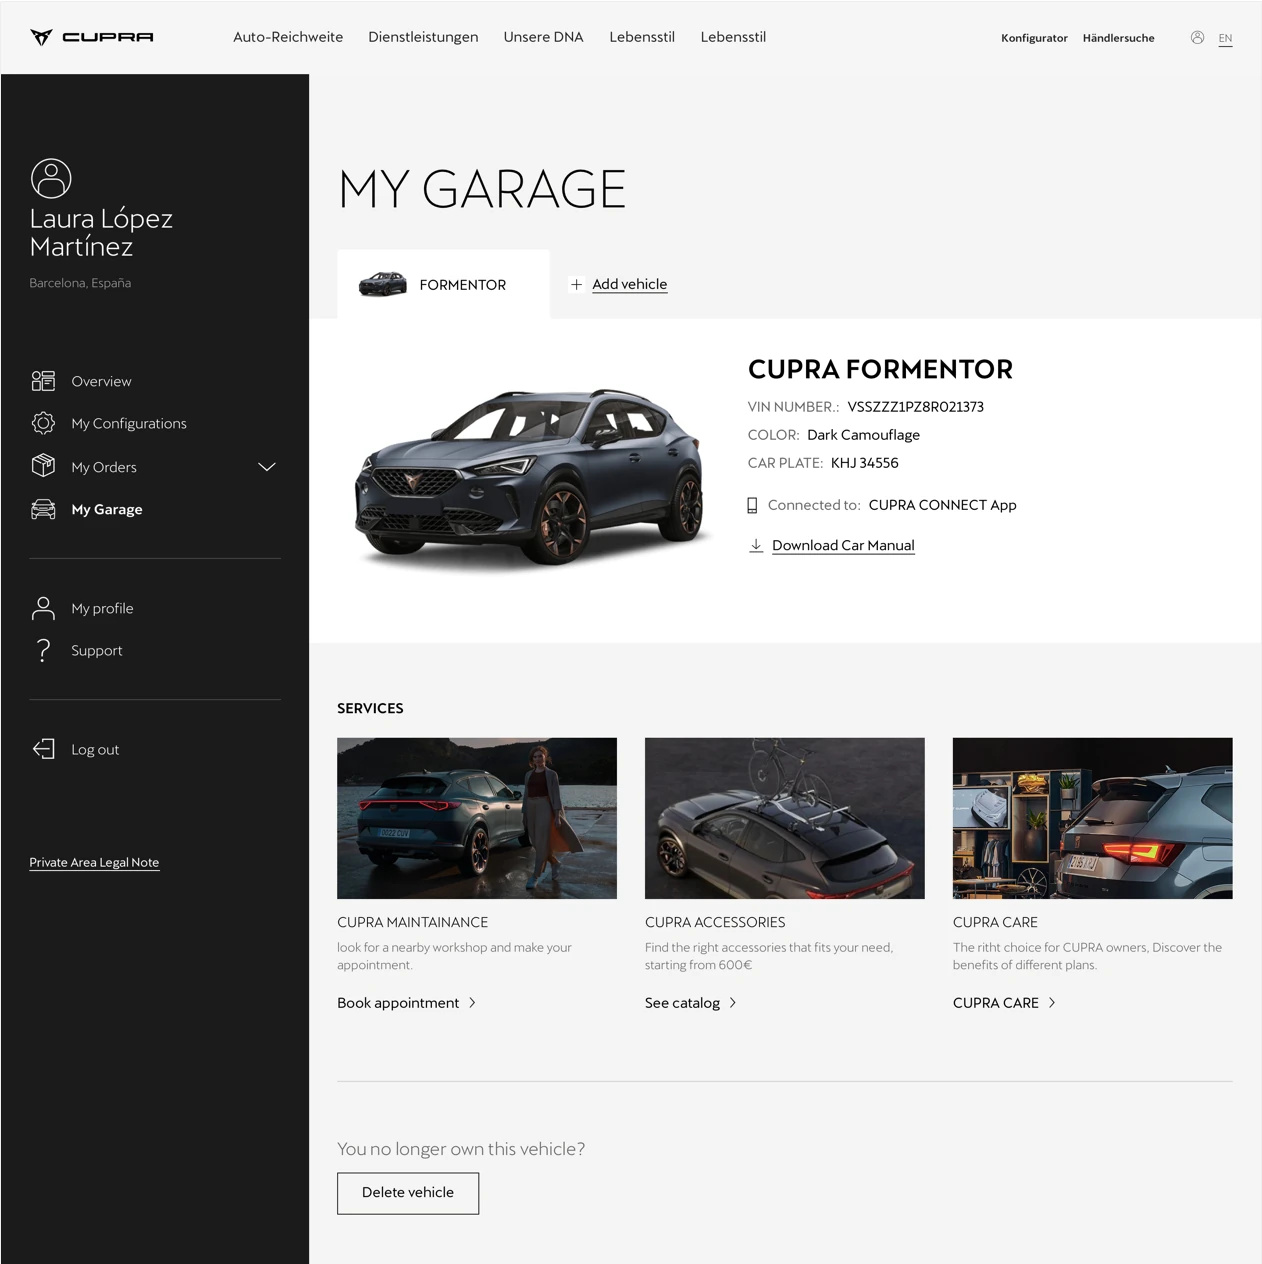Click the My Garage car icon
1262x1264 pixels.
43,509
